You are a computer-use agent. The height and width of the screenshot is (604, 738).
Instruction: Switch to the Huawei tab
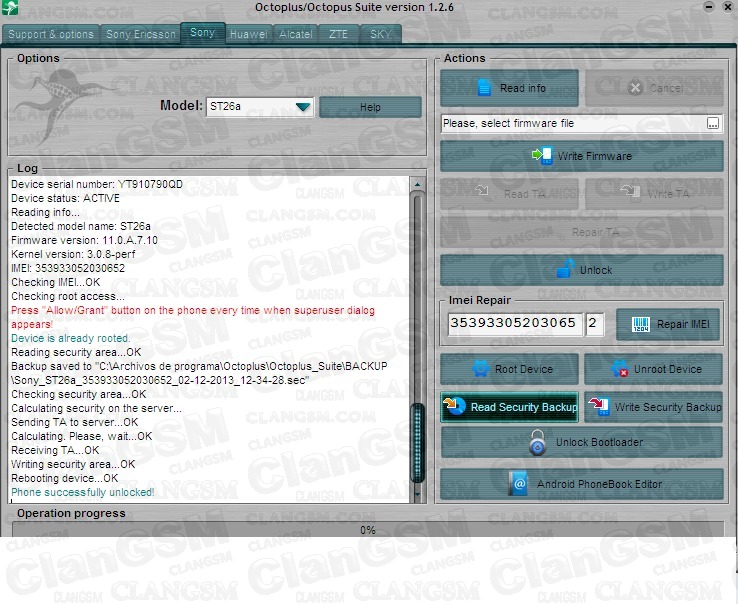tap(249, 34)
